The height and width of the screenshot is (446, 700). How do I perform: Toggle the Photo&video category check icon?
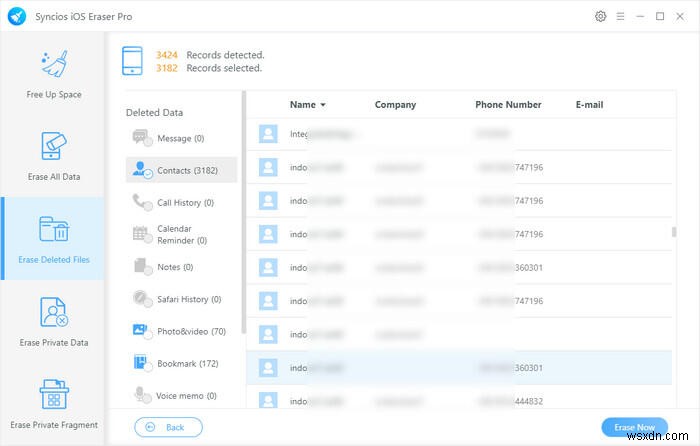tap(148, 335)
